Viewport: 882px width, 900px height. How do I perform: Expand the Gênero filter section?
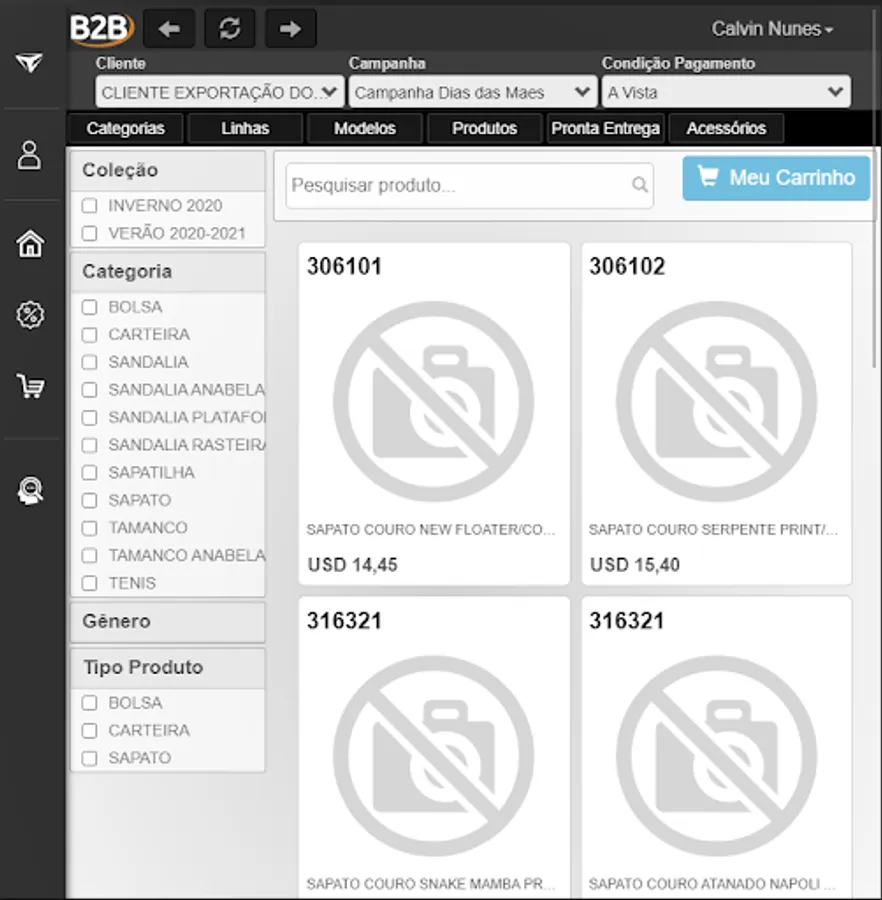pos(168,622)
